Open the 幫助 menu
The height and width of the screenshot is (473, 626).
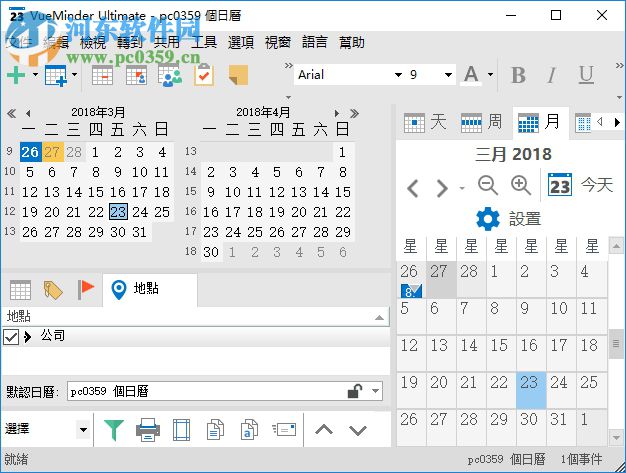coord(351,42)
